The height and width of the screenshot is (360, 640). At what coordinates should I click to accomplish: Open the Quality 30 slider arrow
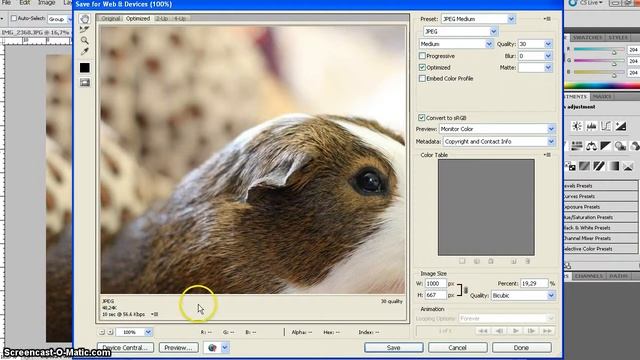[x=548, y=44]
